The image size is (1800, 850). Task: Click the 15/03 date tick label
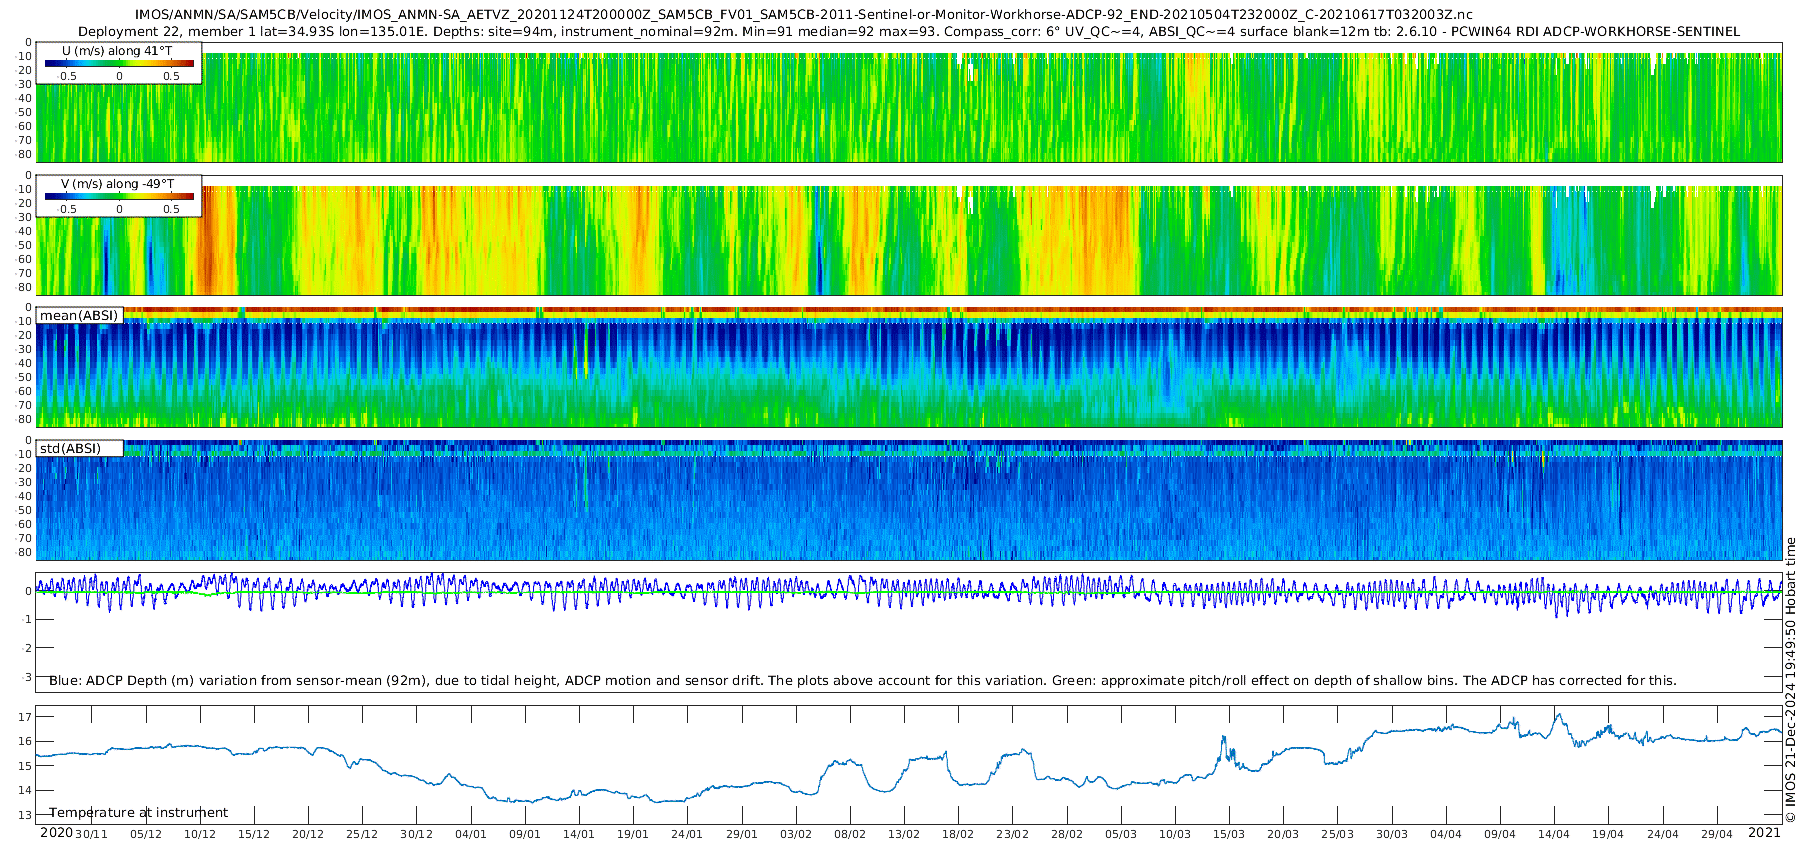[x=1229, y=834]
